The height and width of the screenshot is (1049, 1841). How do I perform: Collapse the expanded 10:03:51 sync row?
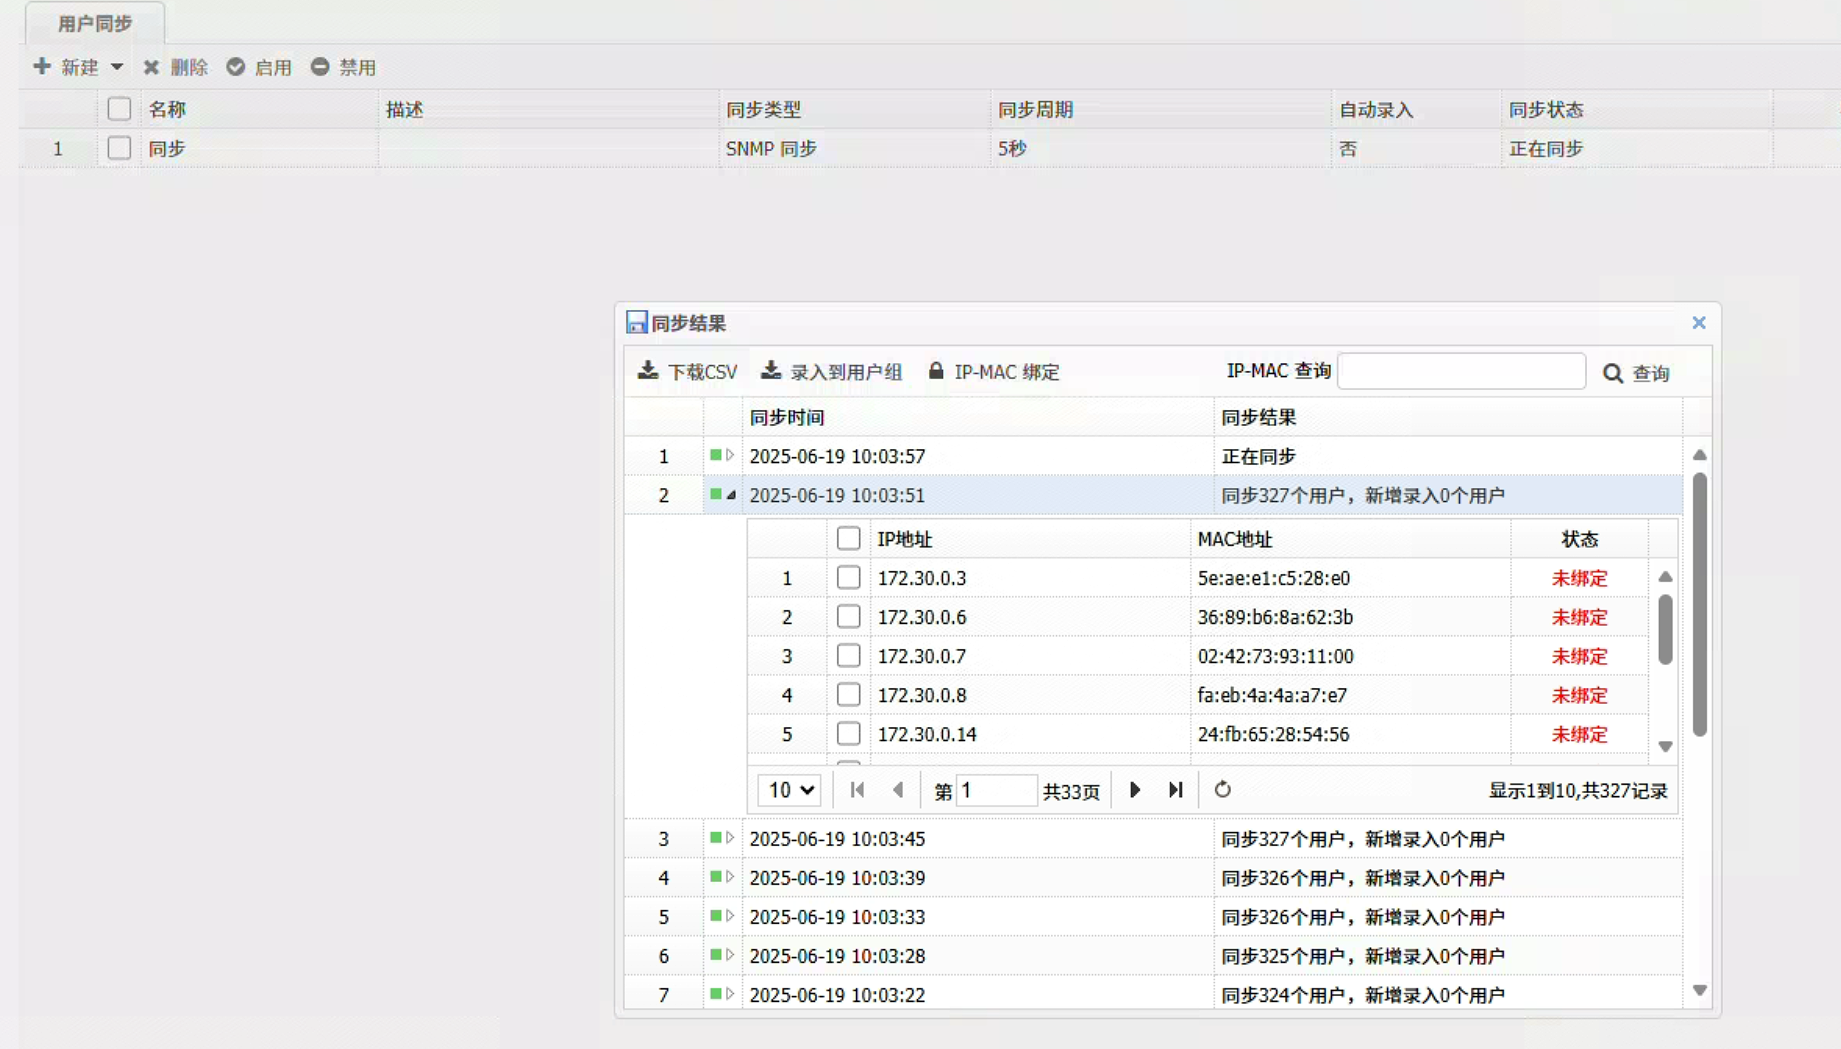730,495
